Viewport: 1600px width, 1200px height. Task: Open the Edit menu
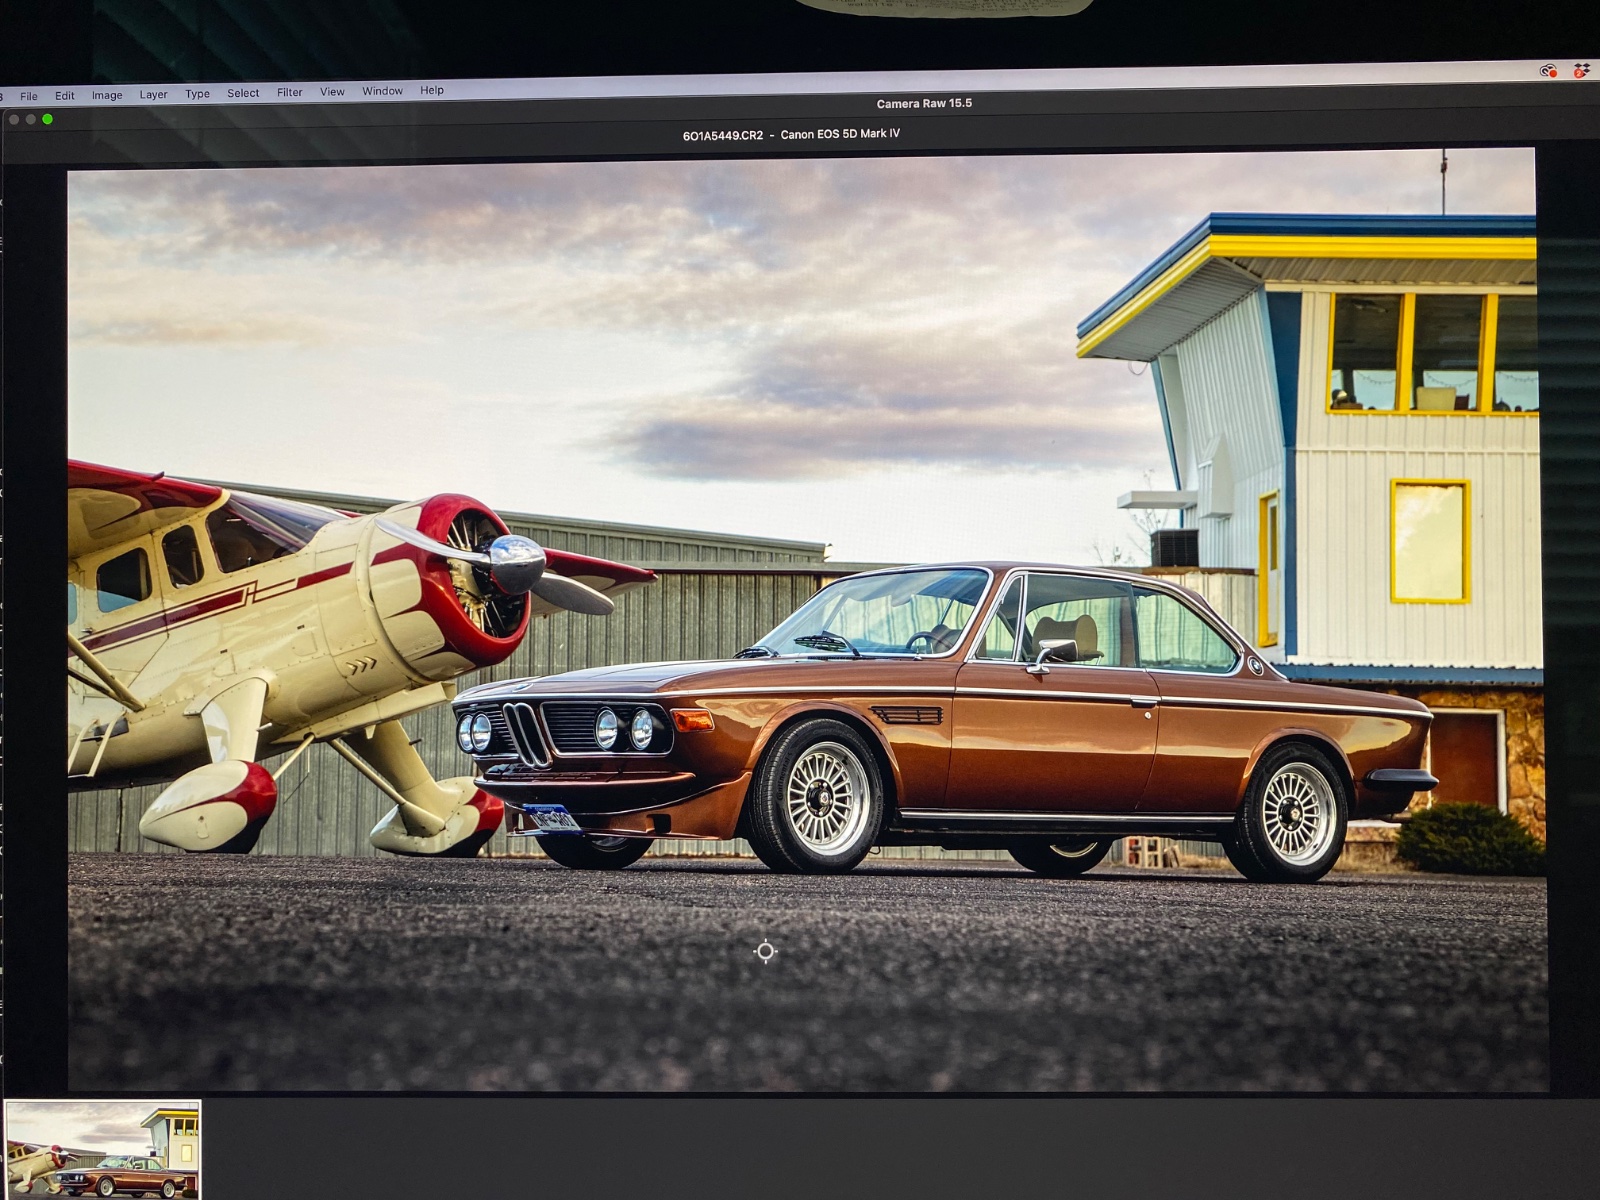pyautogui.click(x=65, y=96)
